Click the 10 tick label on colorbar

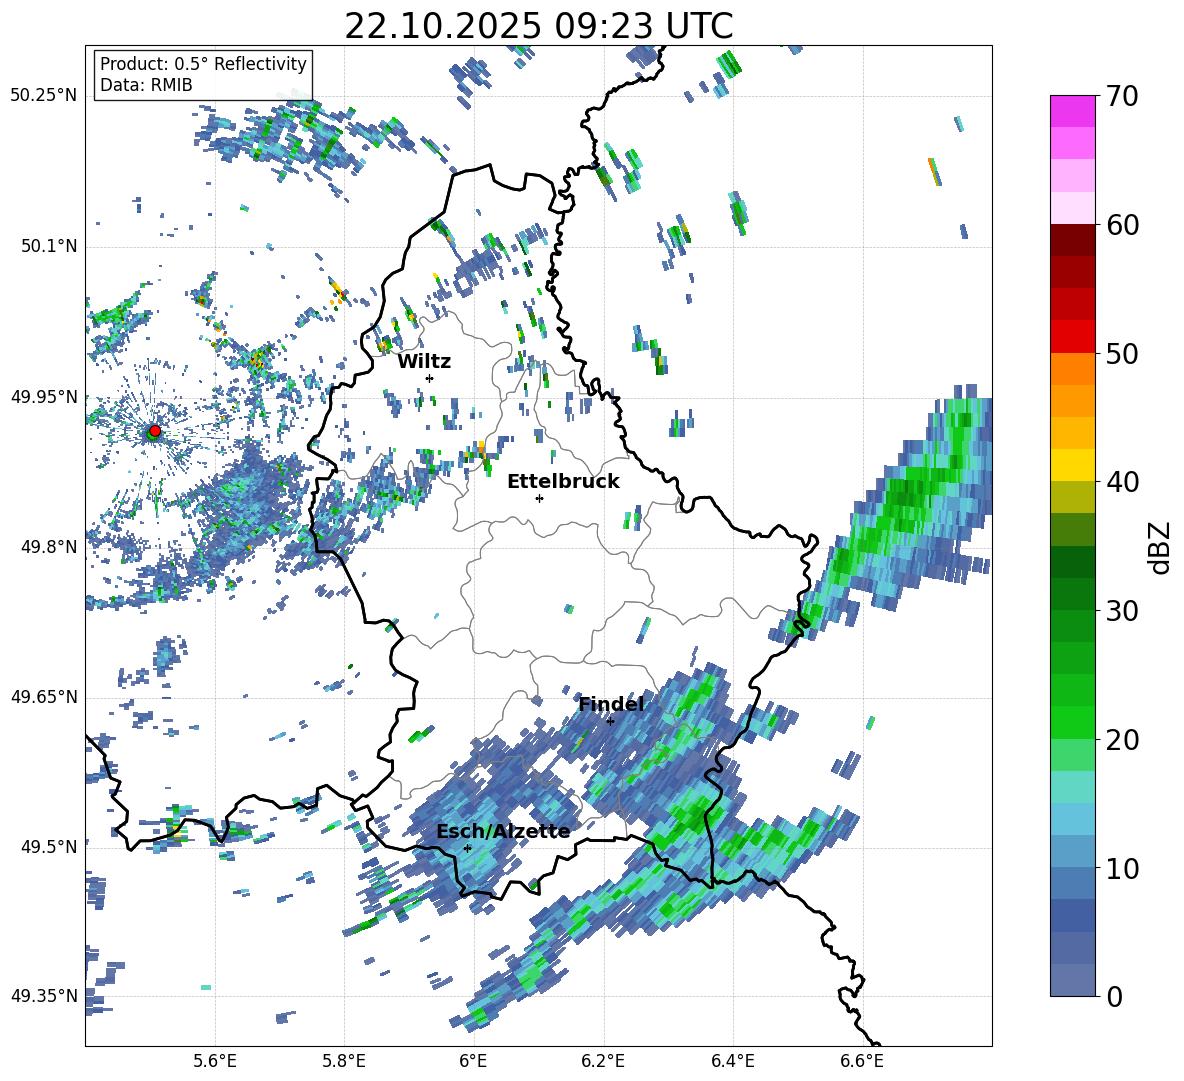coord(1122,868)
